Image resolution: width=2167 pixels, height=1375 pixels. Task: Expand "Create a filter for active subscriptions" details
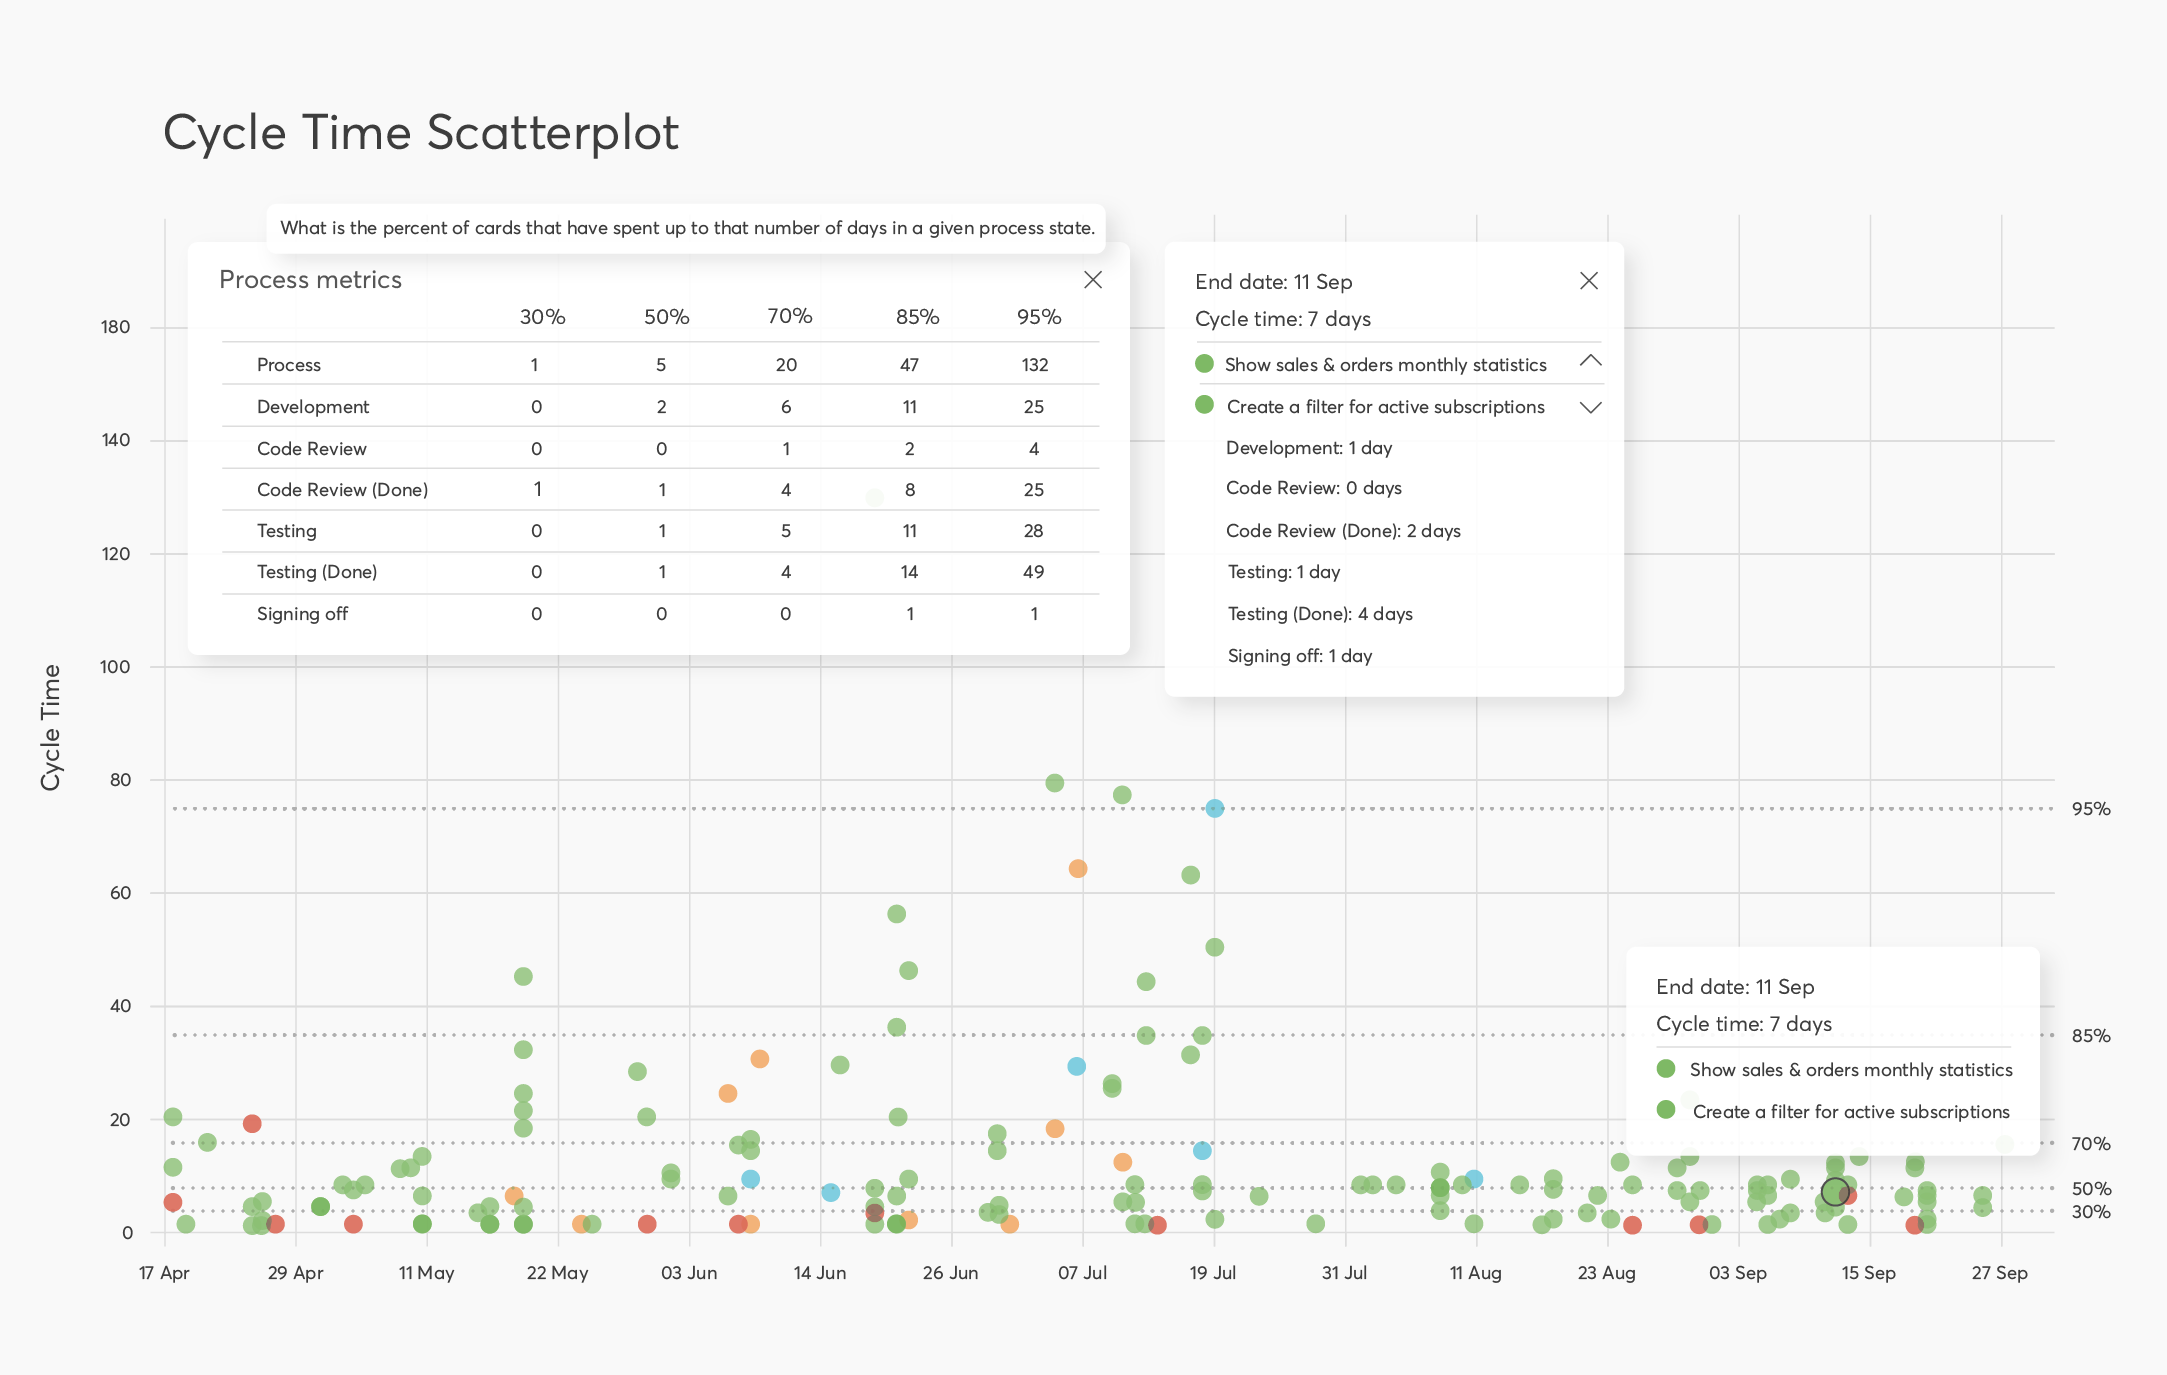click(x=1590, y=407)
